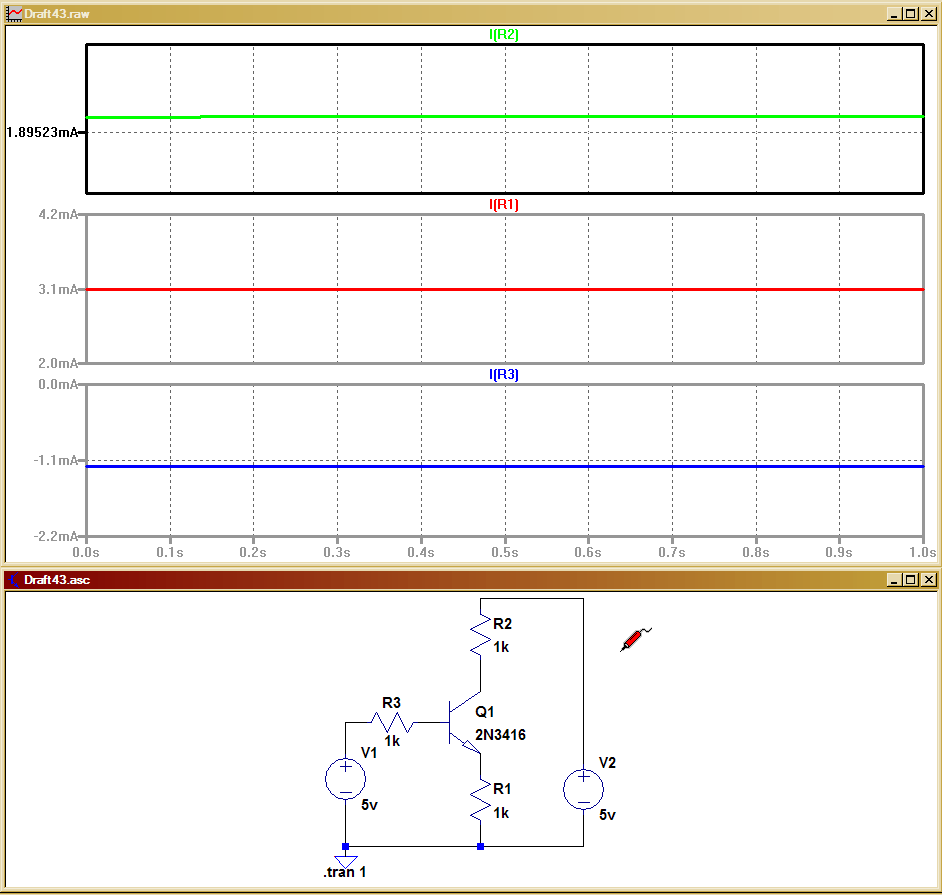Click the I(R2) green trace label

(x=503, y=34)
